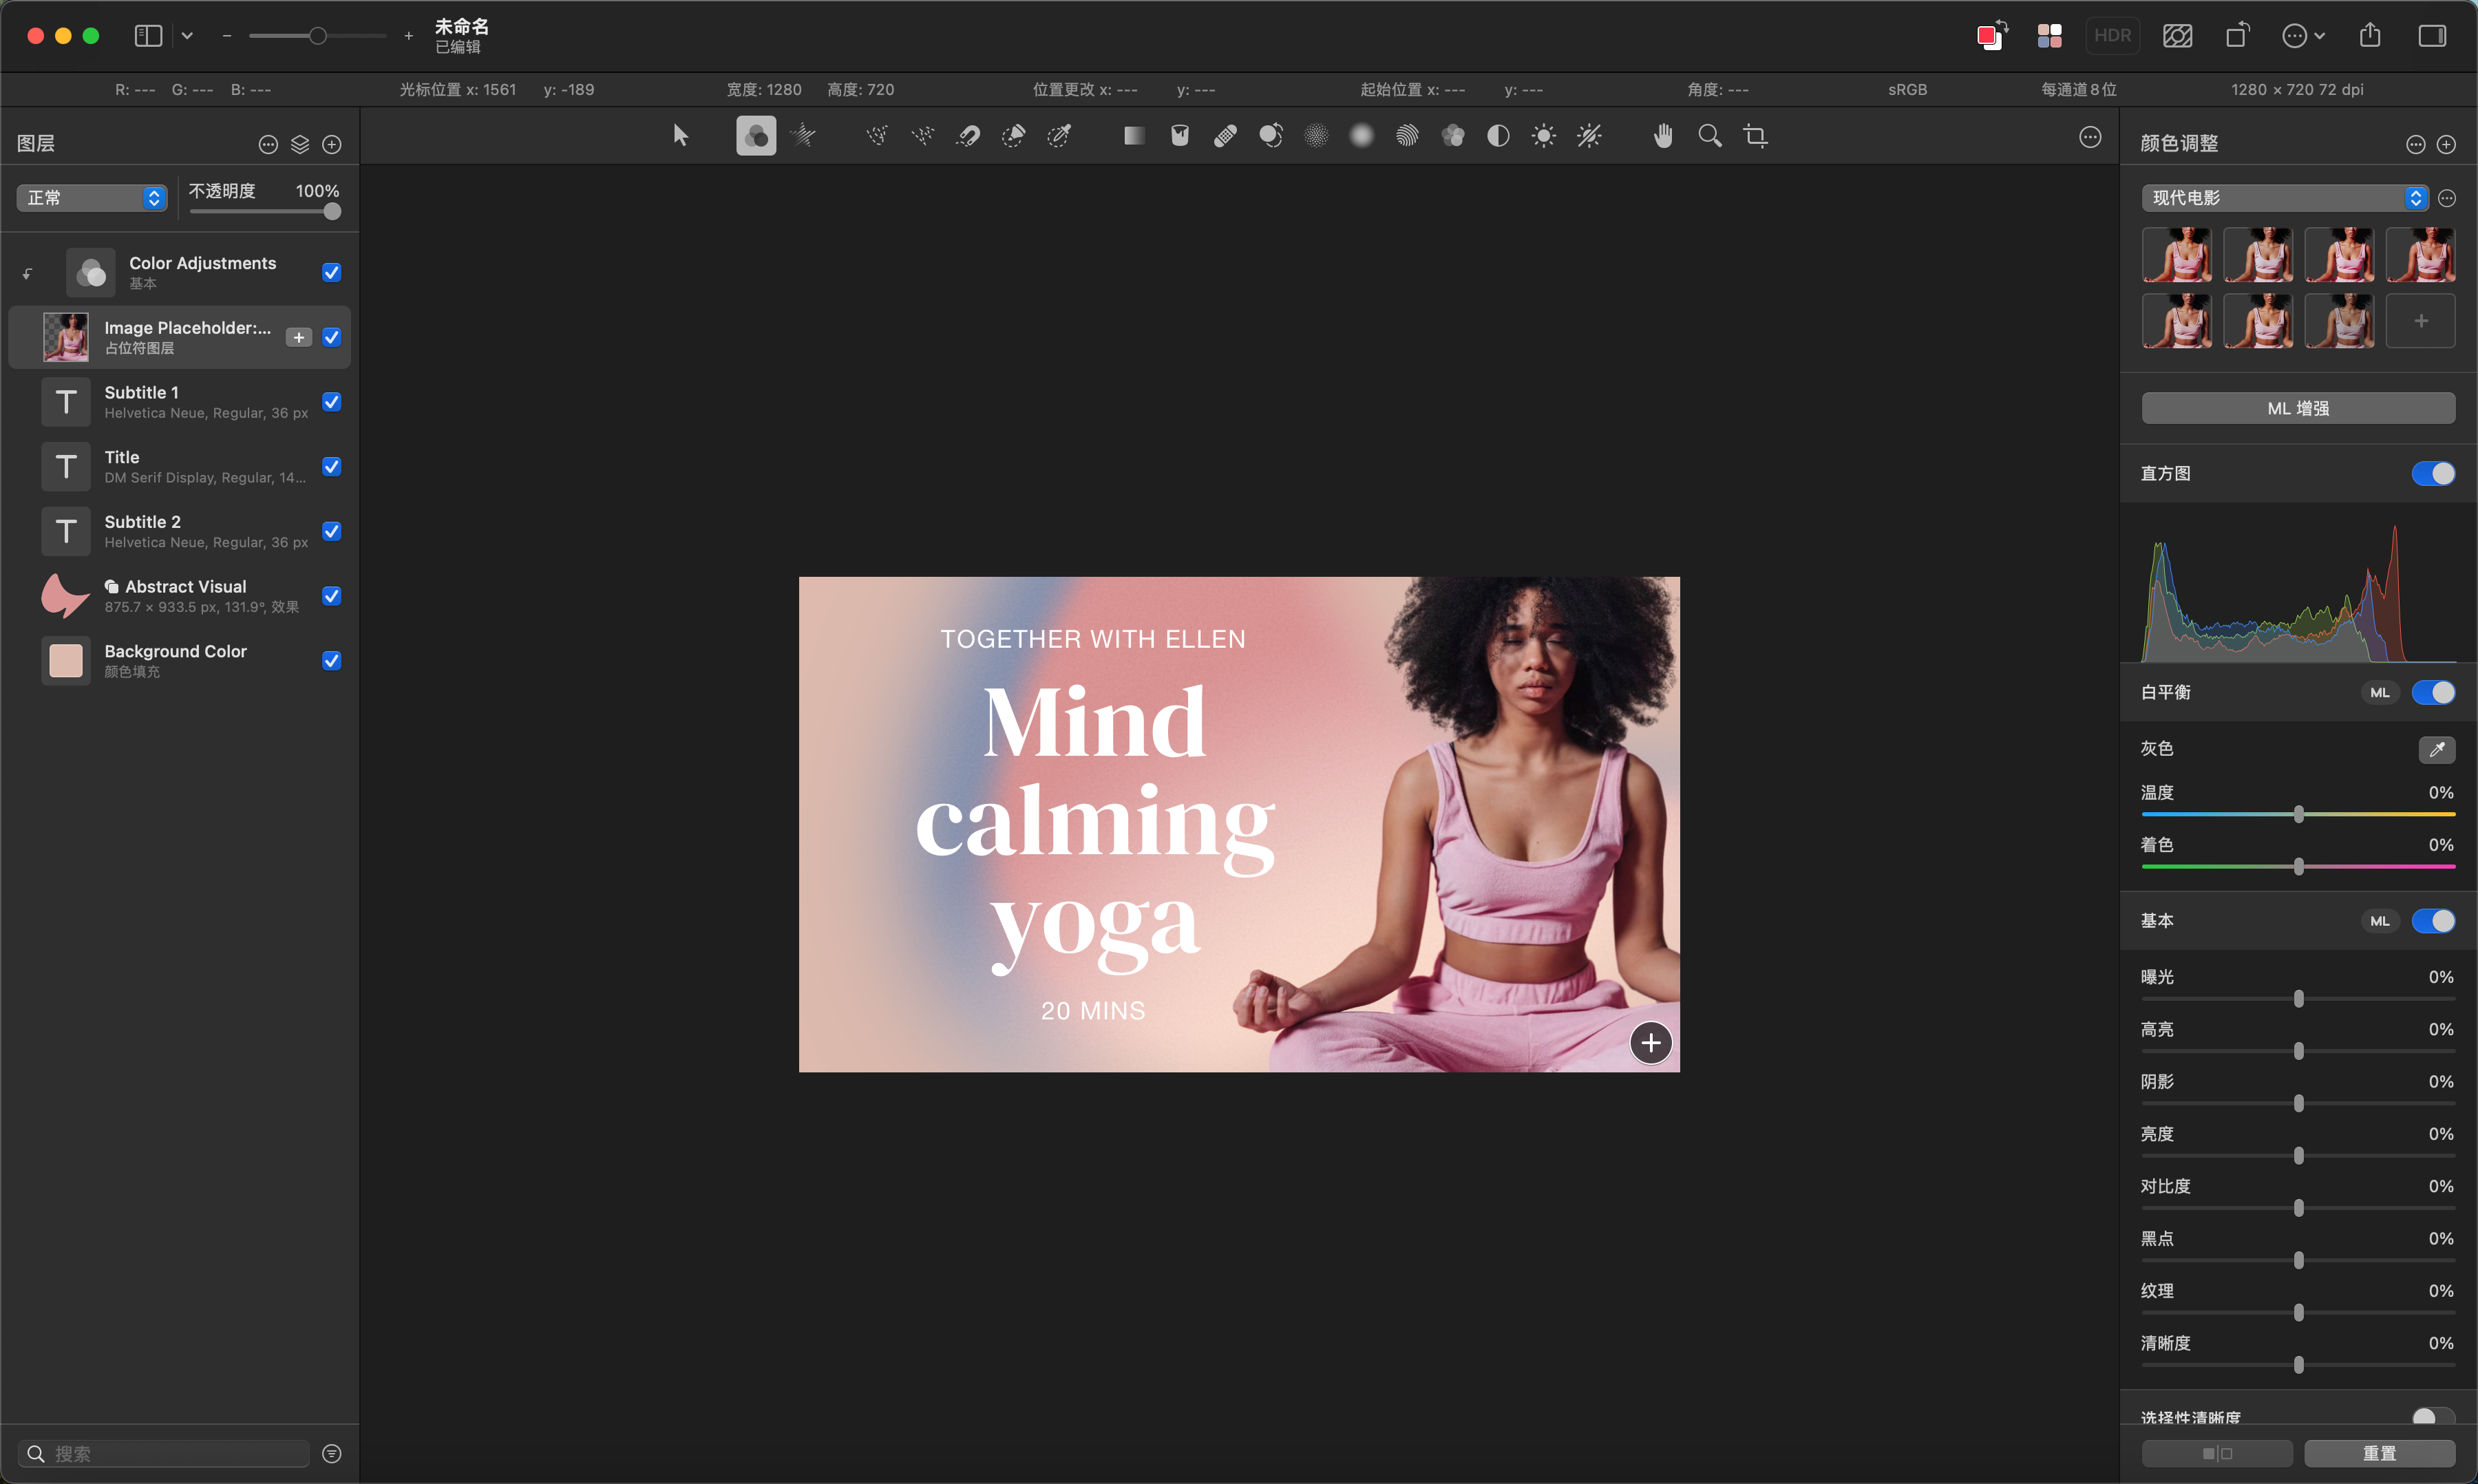Select the Arrange arrow tool
The image size is (2478, 1484).
(680, 136)
